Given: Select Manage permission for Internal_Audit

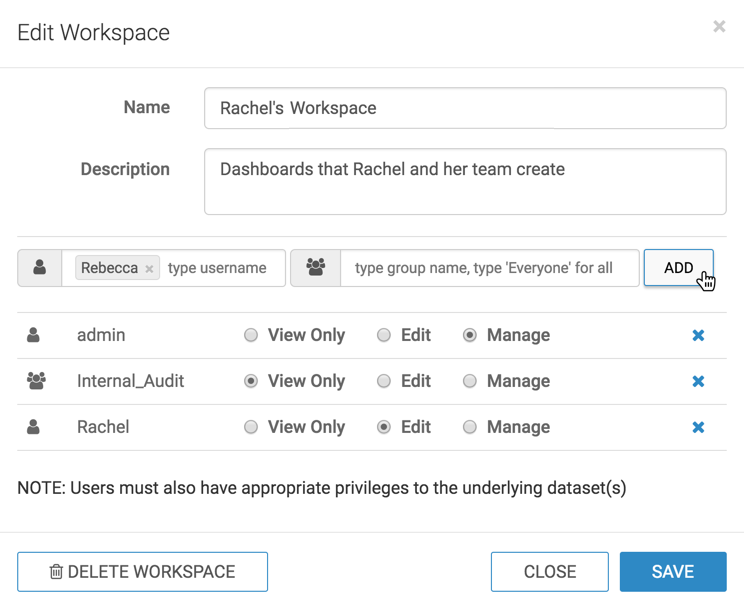Looking at the screenshot, I should pos(470,381).
